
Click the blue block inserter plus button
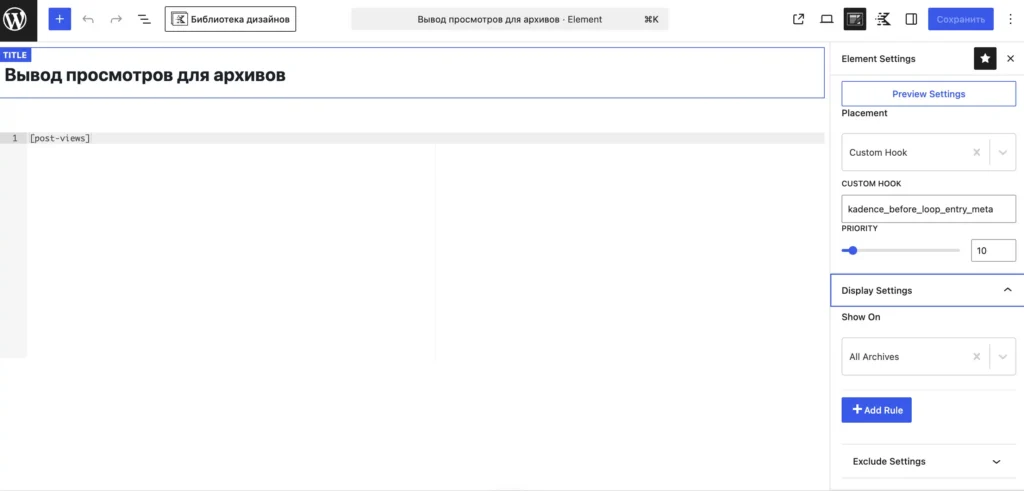[x=59, y=19]
